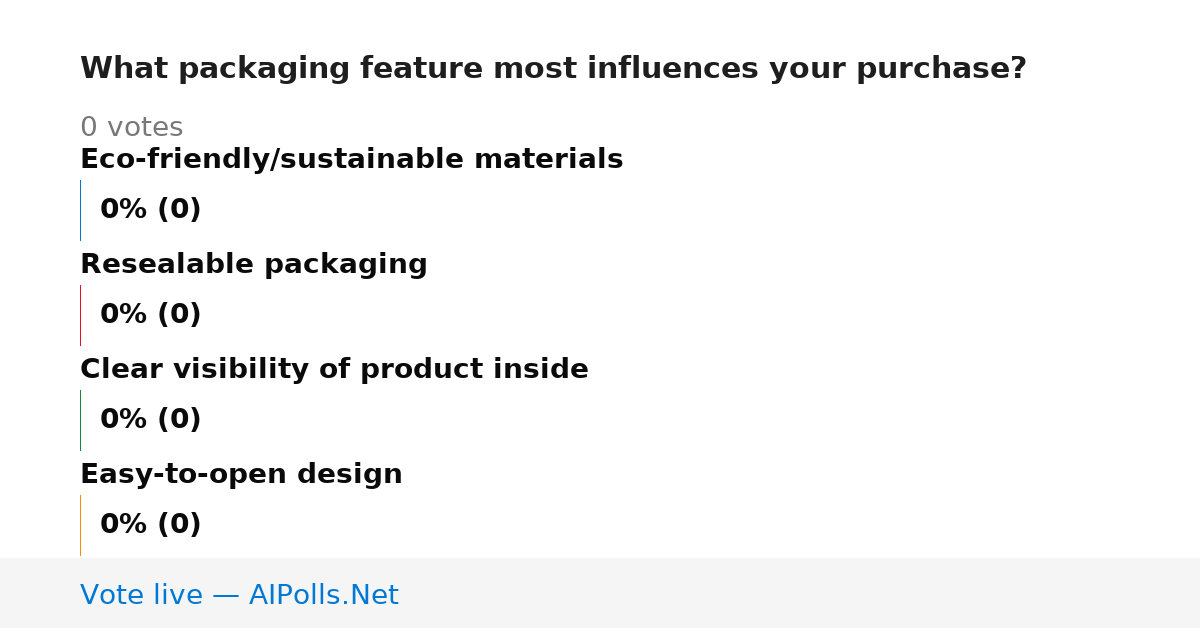Click the blue Eco-friendly result bar
Image resolution: width=1200 pixels, height=628 pixels.
(80, 210)
